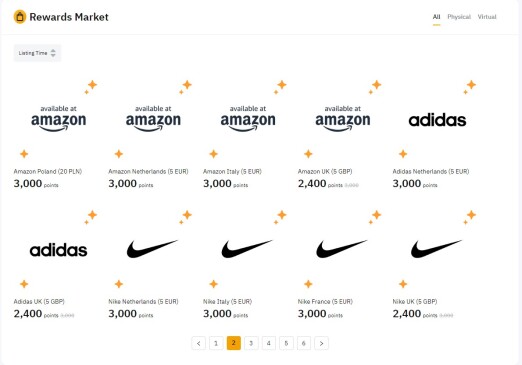
Task: Select the Amazon Netherlands voucher logo
Action: click(x=153, y=119)
